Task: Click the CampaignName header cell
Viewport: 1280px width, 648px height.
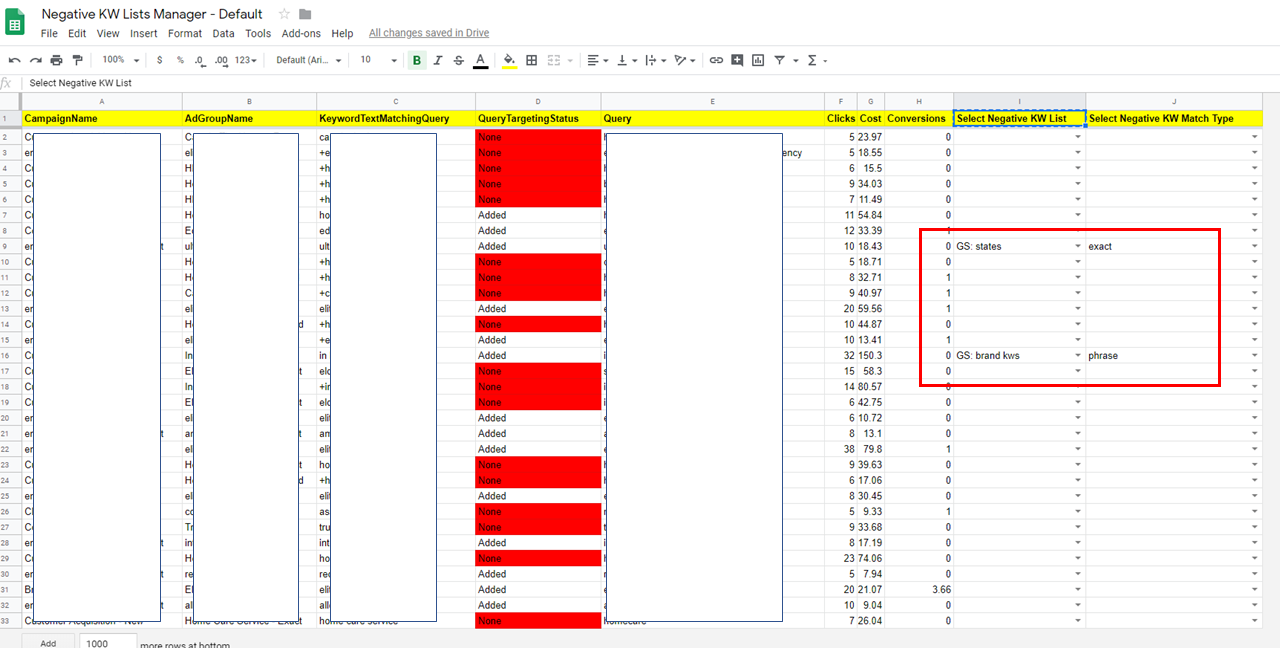Action: pos(101,118)
